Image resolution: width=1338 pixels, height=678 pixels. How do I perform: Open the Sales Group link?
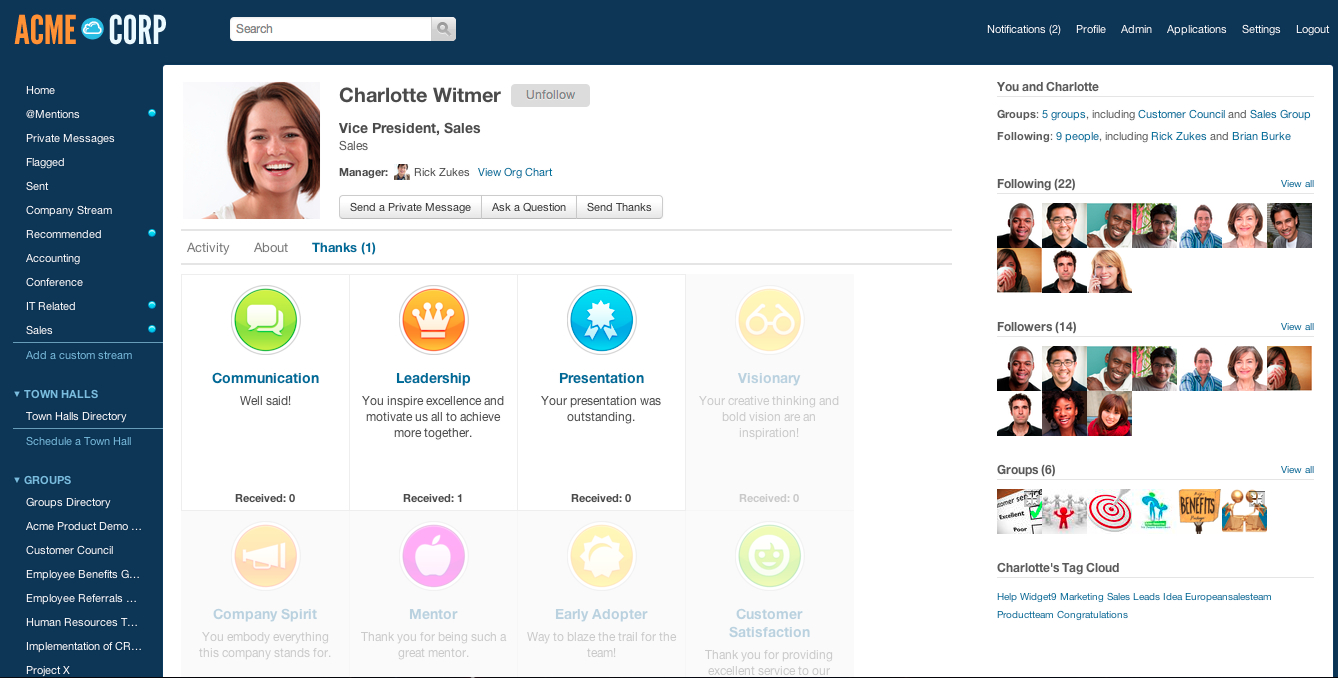1280,114
